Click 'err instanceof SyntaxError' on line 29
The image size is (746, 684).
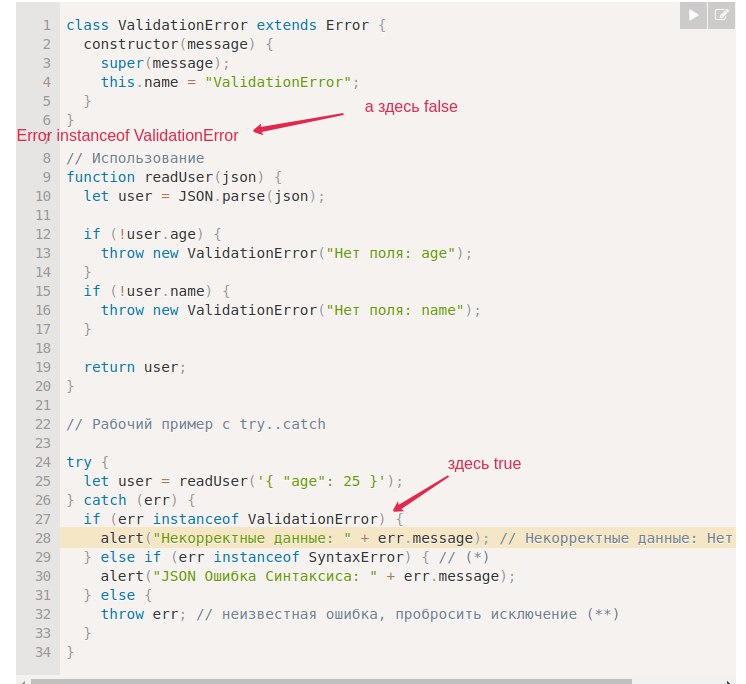291,557
